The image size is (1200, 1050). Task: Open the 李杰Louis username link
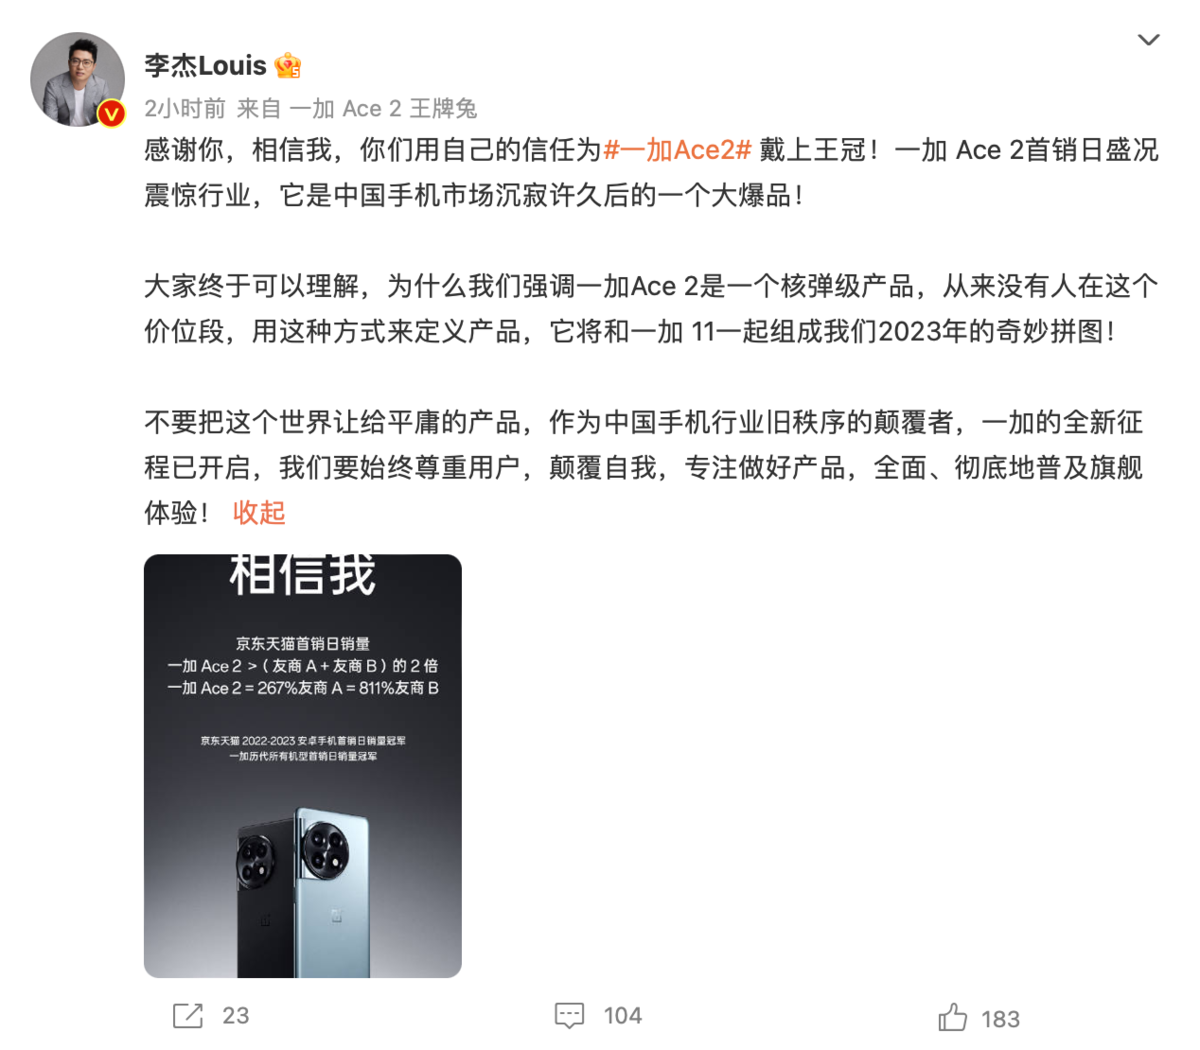[205, 66]
